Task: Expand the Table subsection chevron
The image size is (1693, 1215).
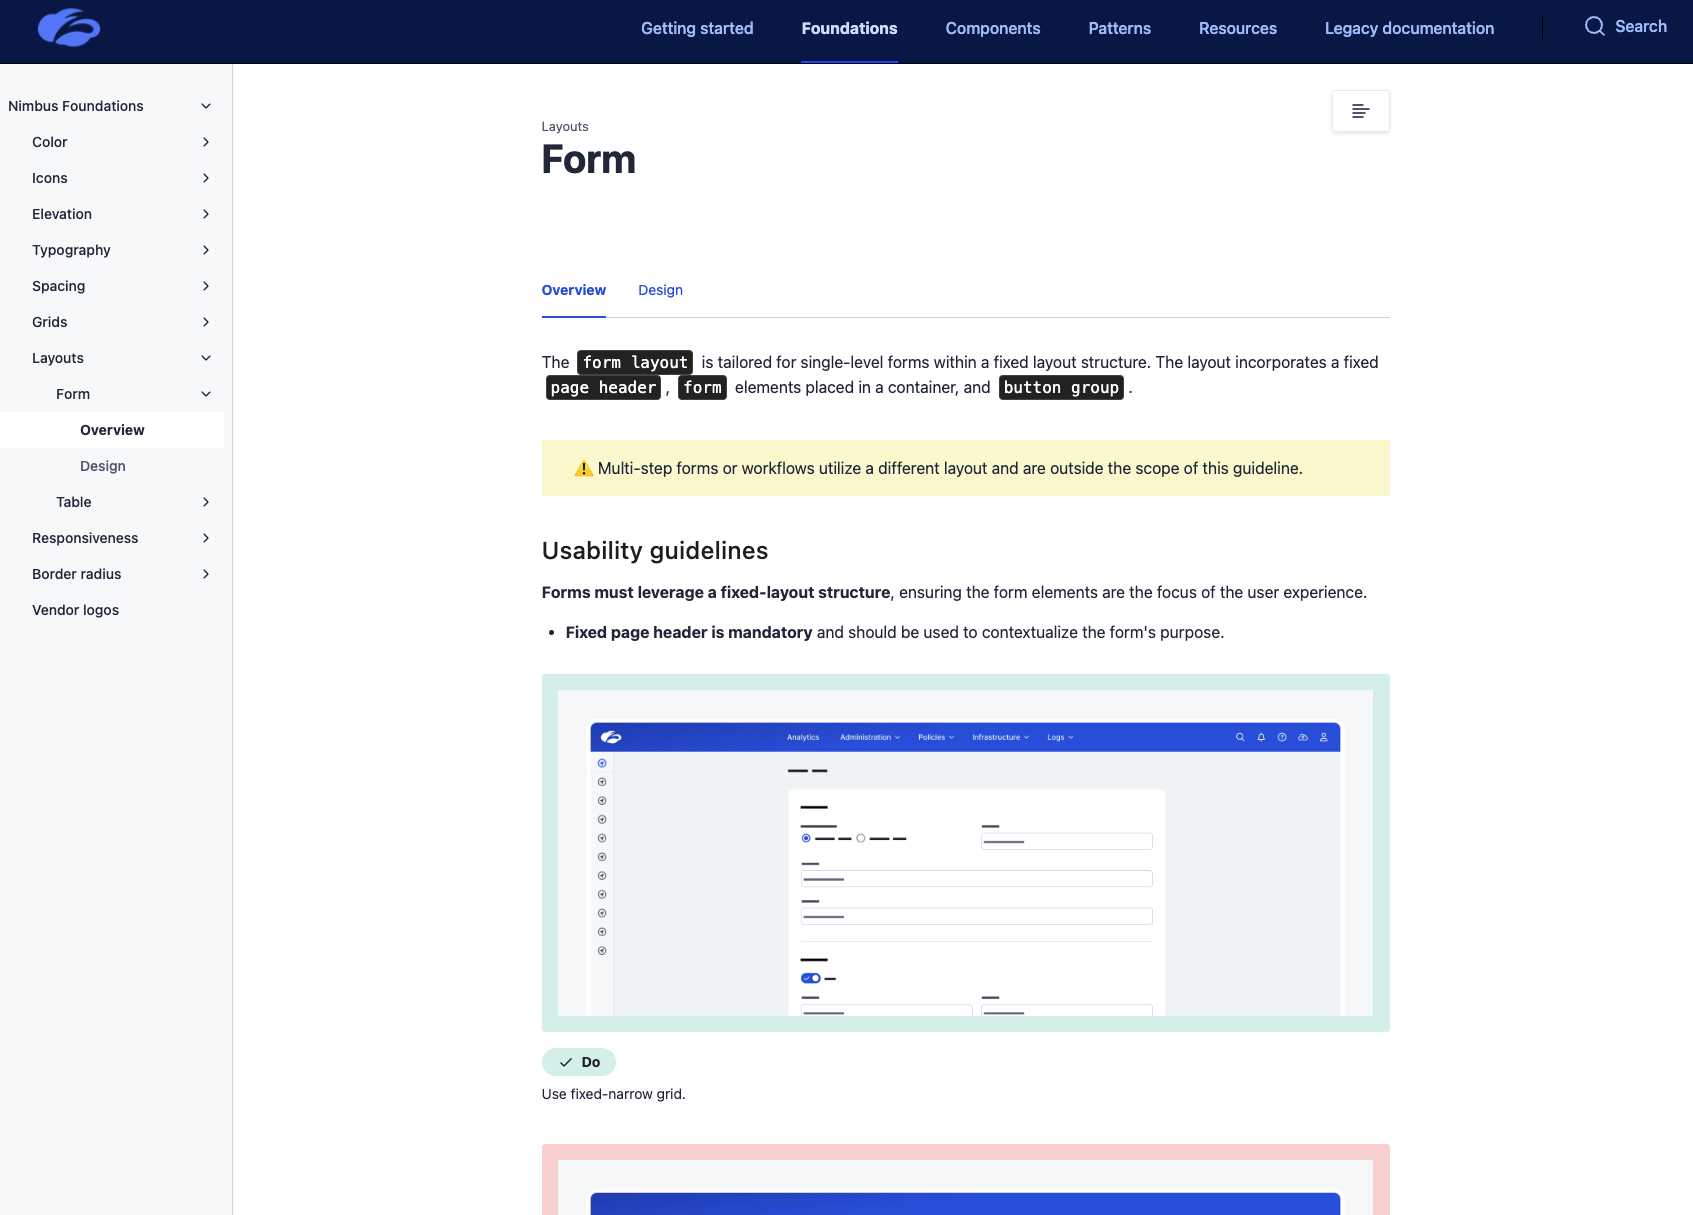Action: 206,502
